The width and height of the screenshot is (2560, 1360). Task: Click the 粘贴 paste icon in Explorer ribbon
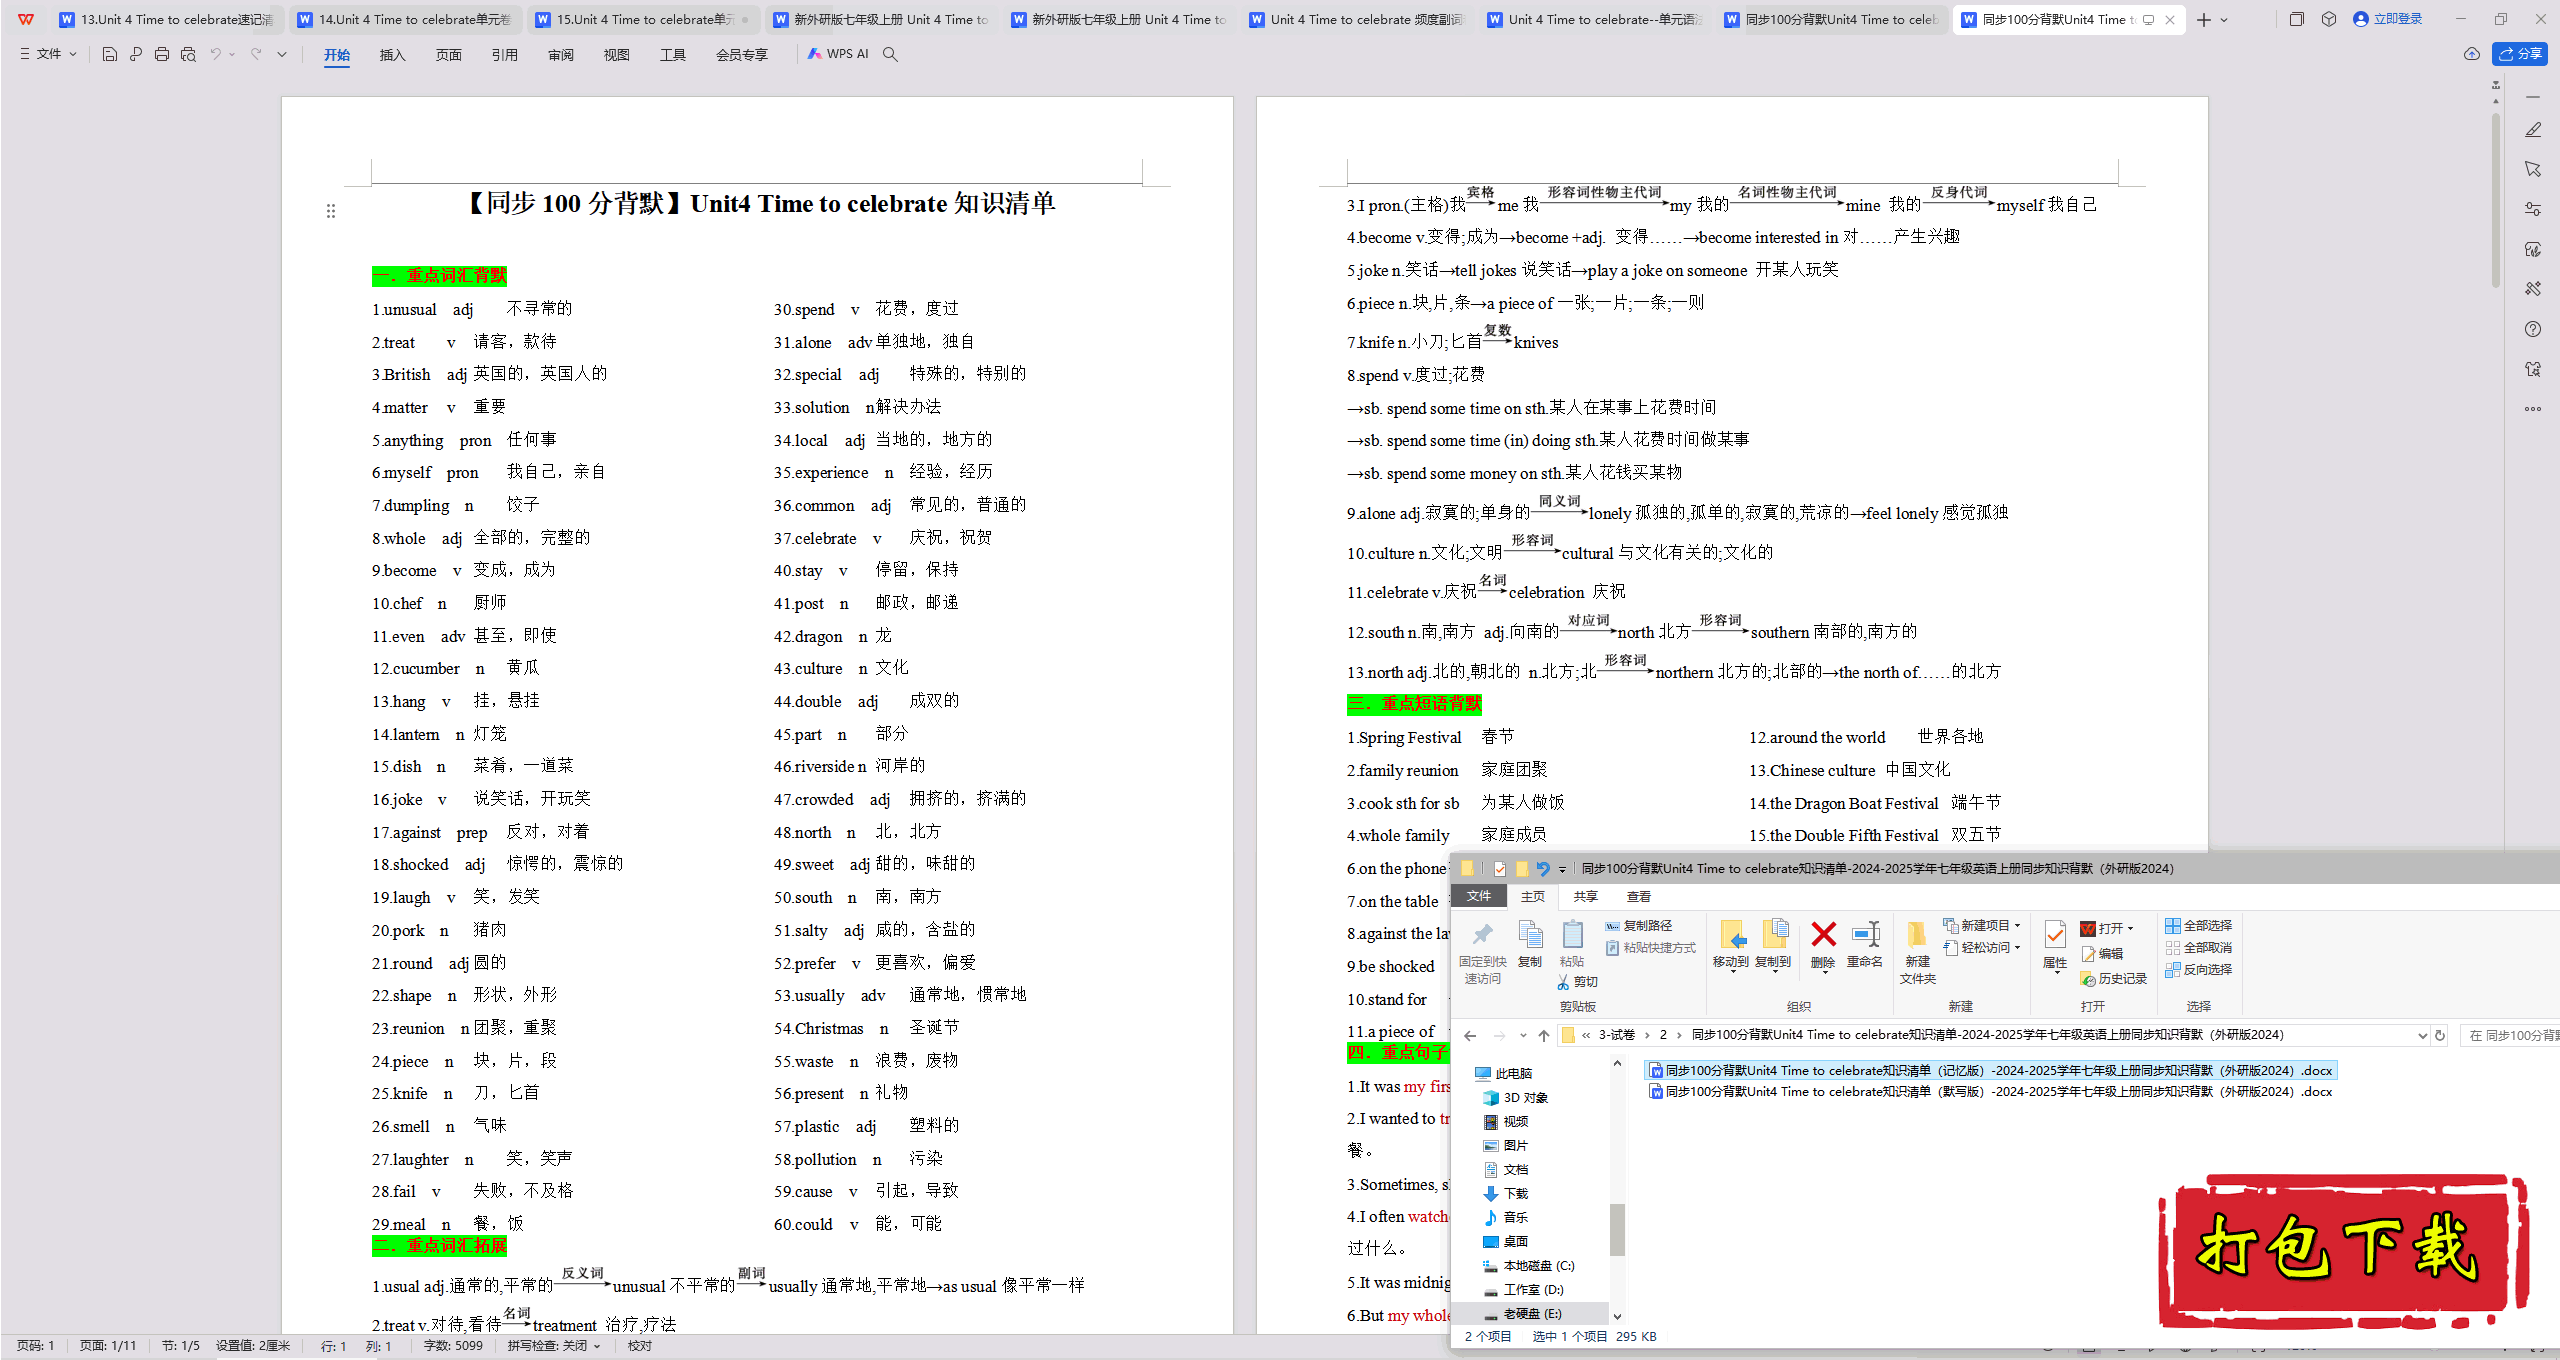pos(1572,945)
